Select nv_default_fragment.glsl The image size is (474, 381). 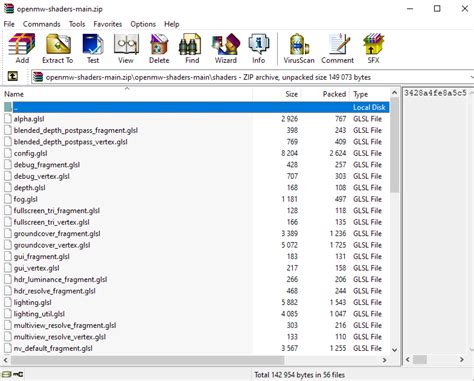[x=197, y=348]
